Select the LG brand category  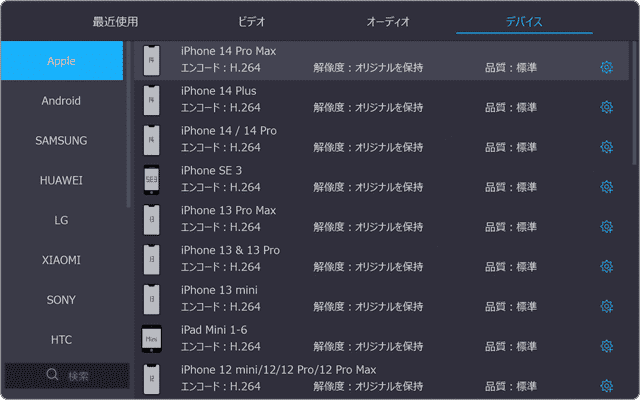point(62,220)
